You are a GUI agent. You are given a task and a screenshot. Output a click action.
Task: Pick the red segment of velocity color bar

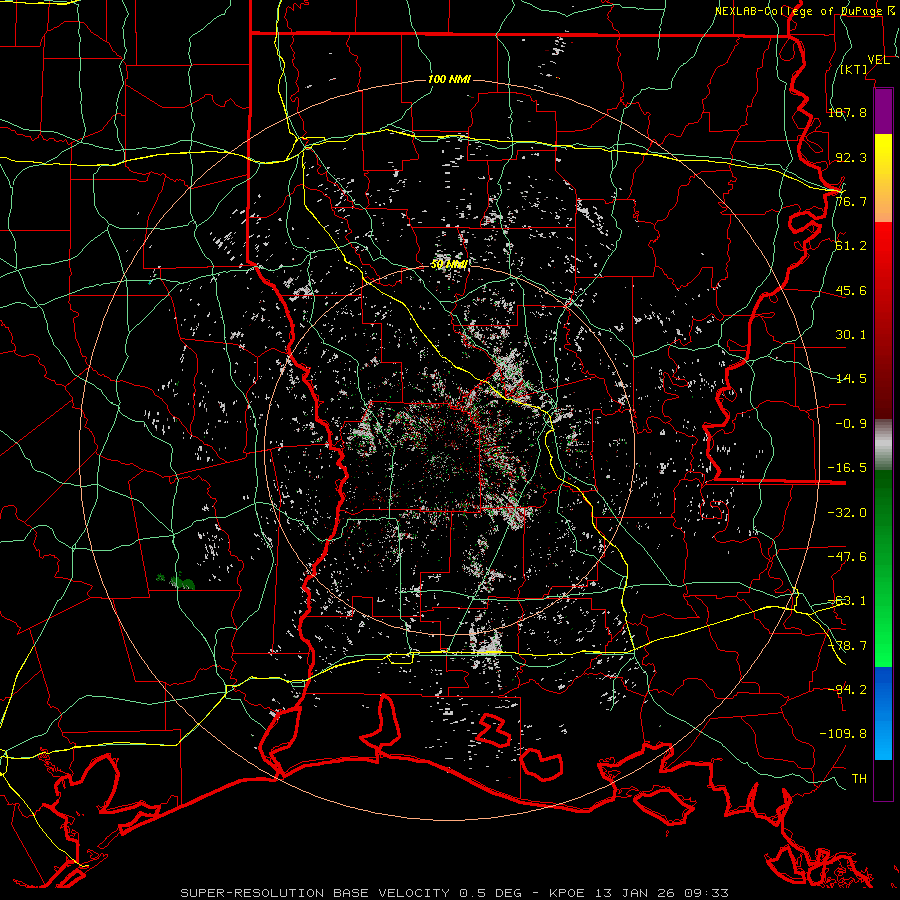883,320
